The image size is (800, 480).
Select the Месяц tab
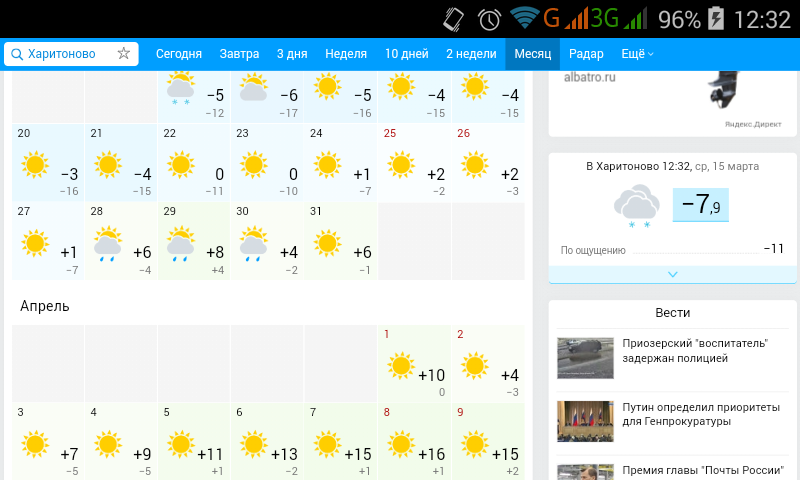[533, 54]
